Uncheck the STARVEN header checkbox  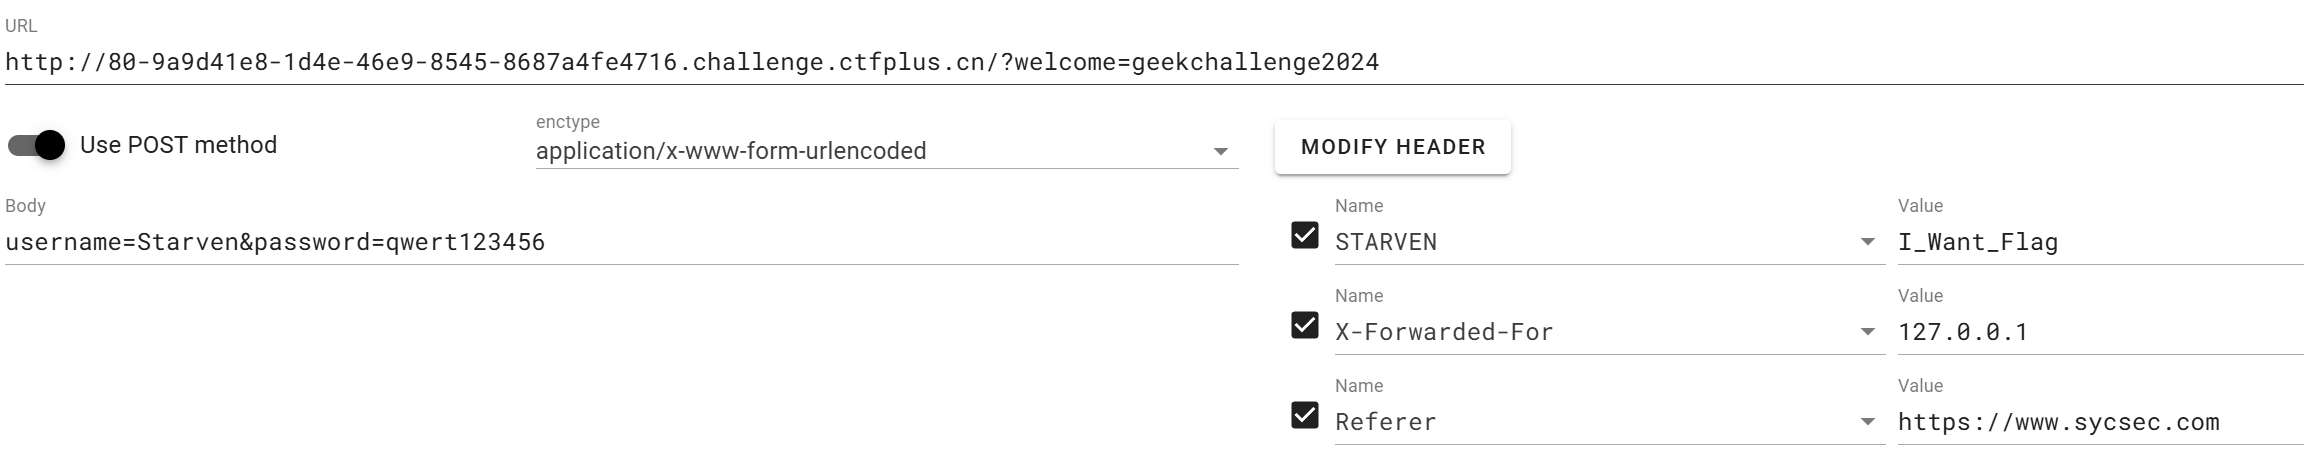(x=1305, y=236)
